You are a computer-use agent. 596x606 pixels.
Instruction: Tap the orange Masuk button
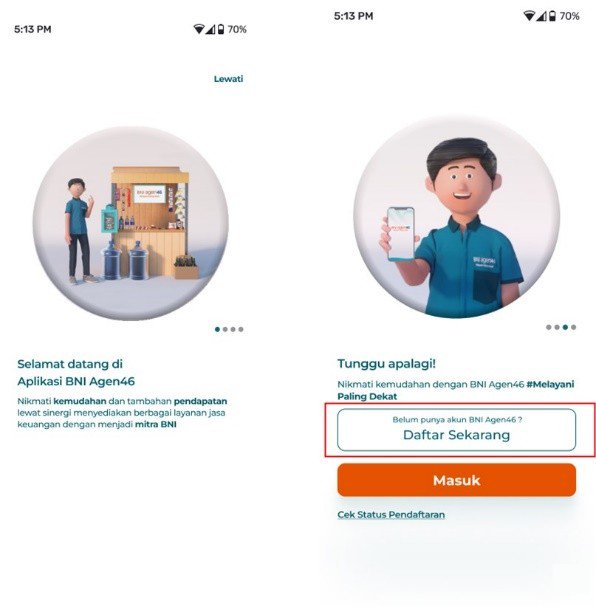(456, 480)
